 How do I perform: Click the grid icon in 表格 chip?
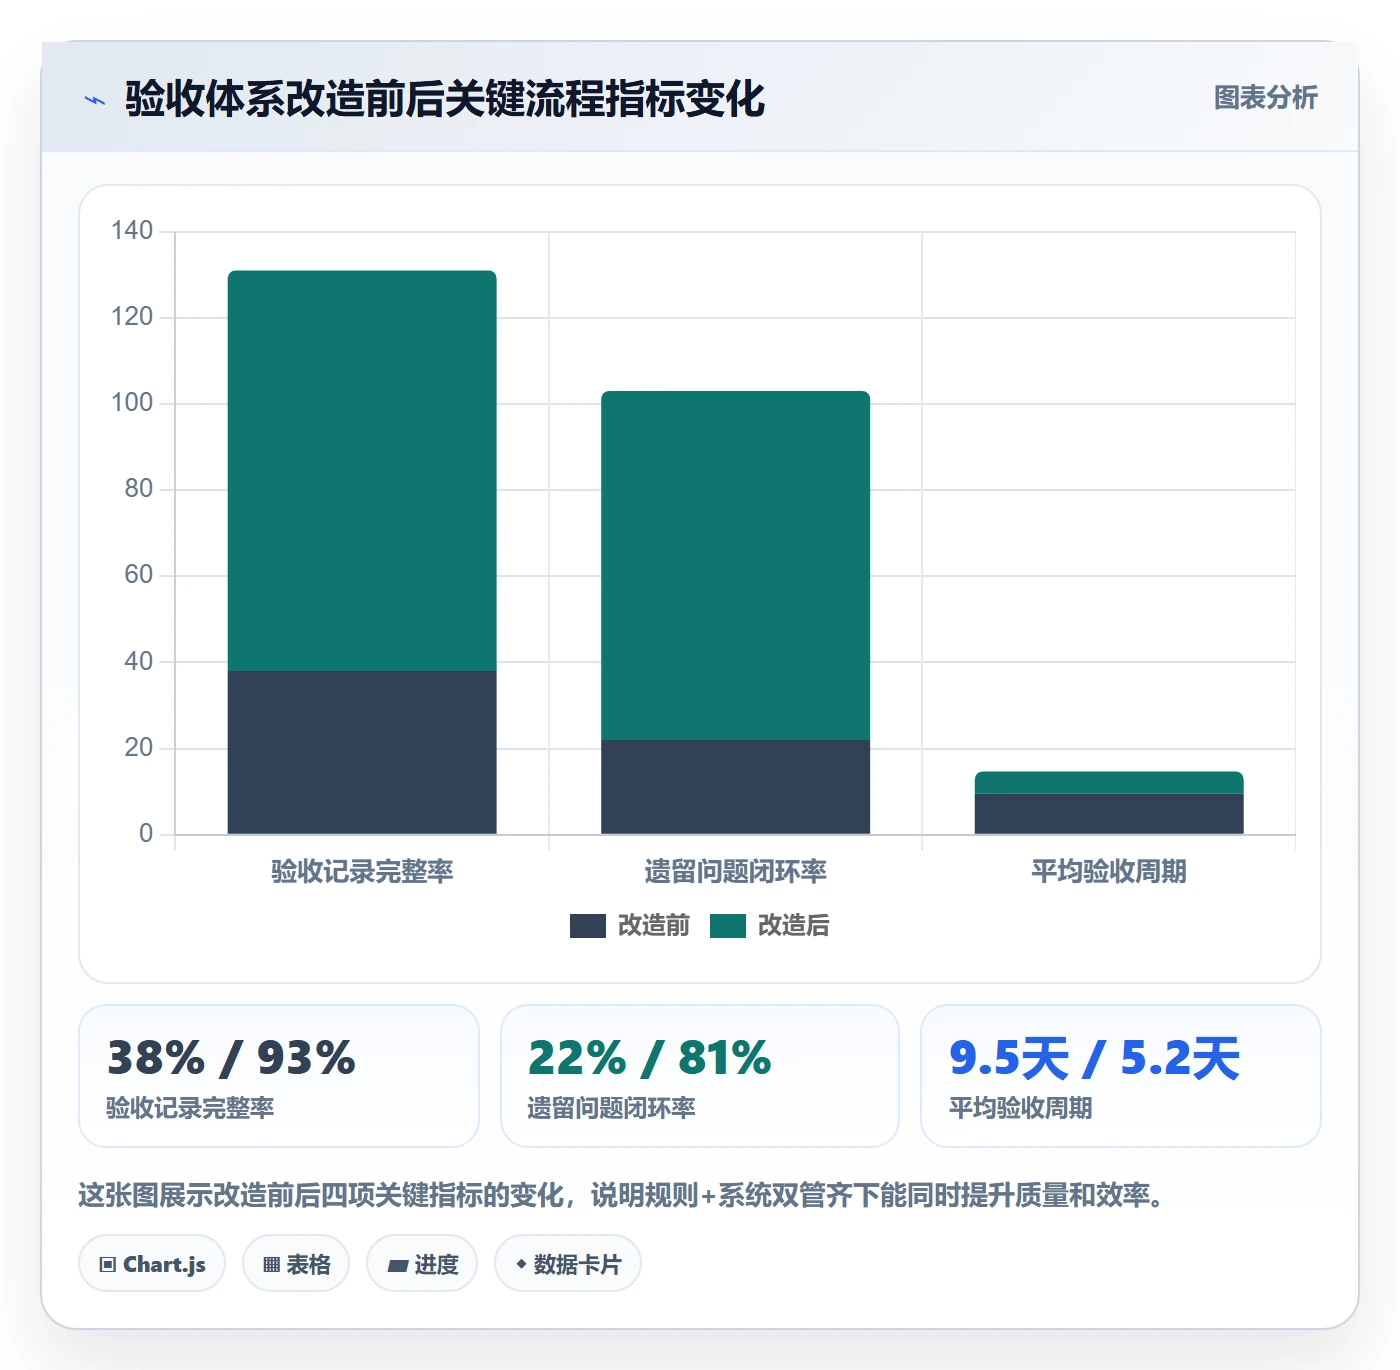pos(271,1265)
